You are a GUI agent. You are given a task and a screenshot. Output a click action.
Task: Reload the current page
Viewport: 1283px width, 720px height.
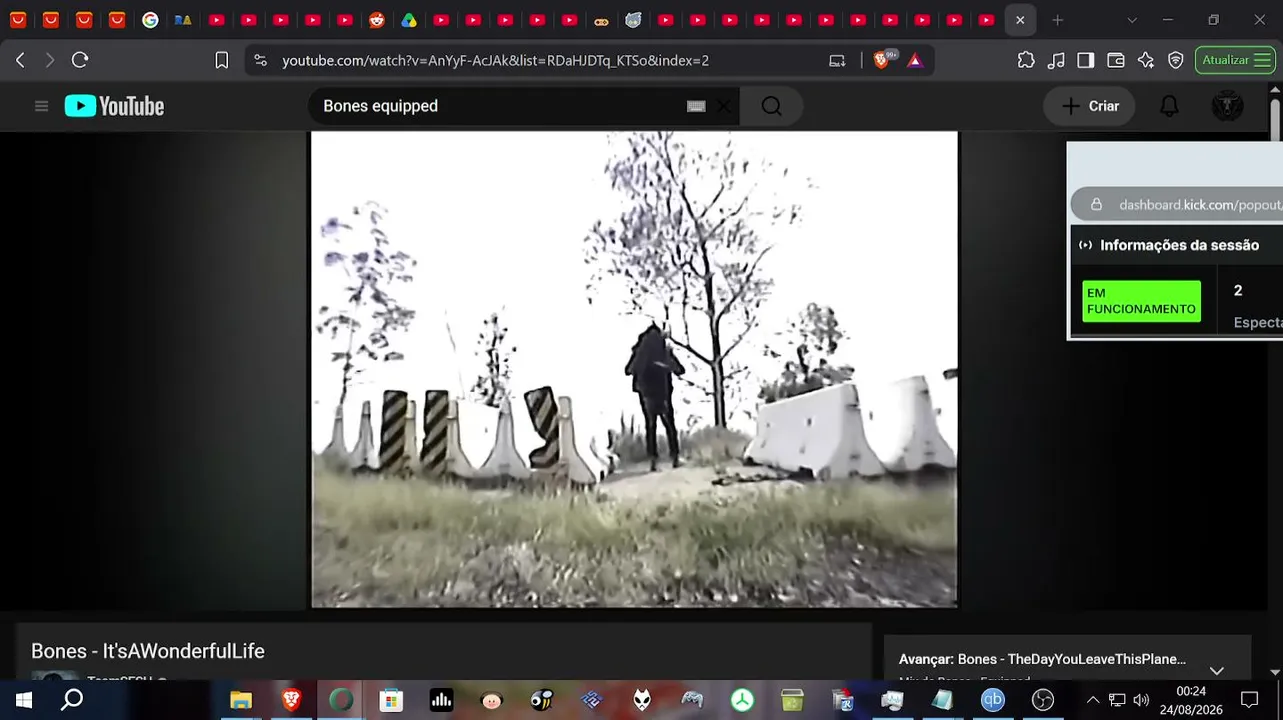80,60
